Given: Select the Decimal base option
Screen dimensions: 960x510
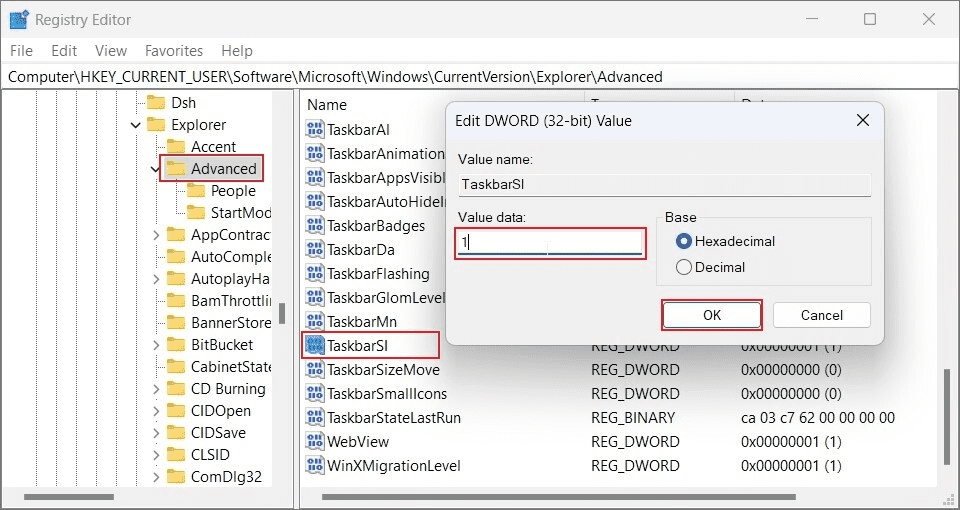Looking at the screenshot, I should (x=683, y=268).
